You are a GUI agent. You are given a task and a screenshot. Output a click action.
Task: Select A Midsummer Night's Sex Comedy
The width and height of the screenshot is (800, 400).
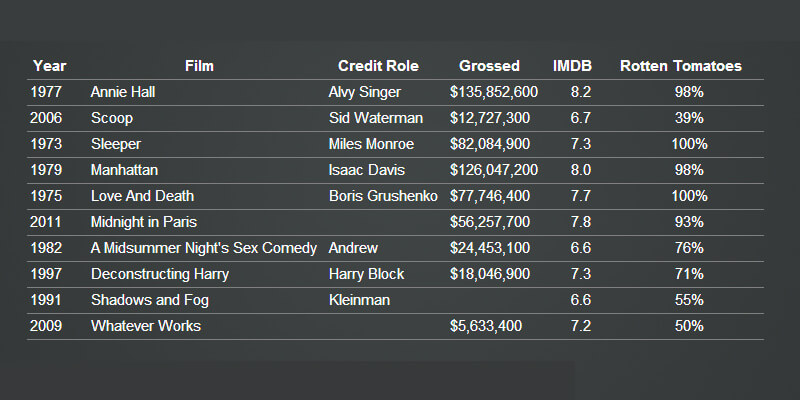[x=203, y=248]
